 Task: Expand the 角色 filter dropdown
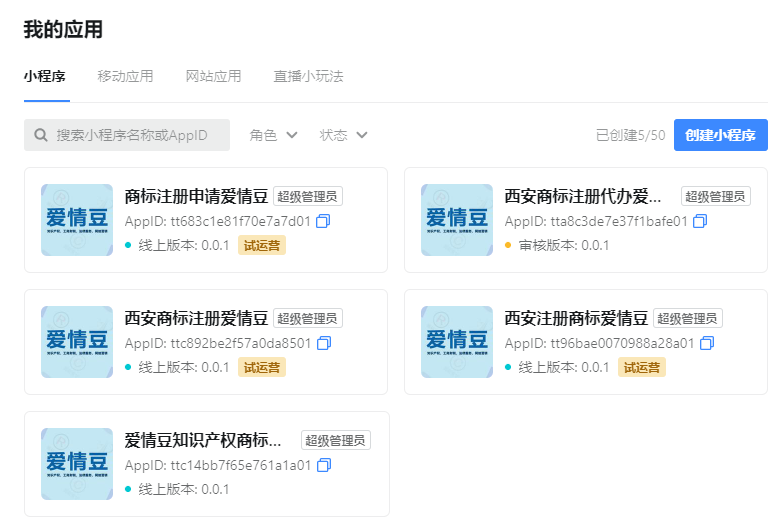pyautogui.click(x=274, y=135)
